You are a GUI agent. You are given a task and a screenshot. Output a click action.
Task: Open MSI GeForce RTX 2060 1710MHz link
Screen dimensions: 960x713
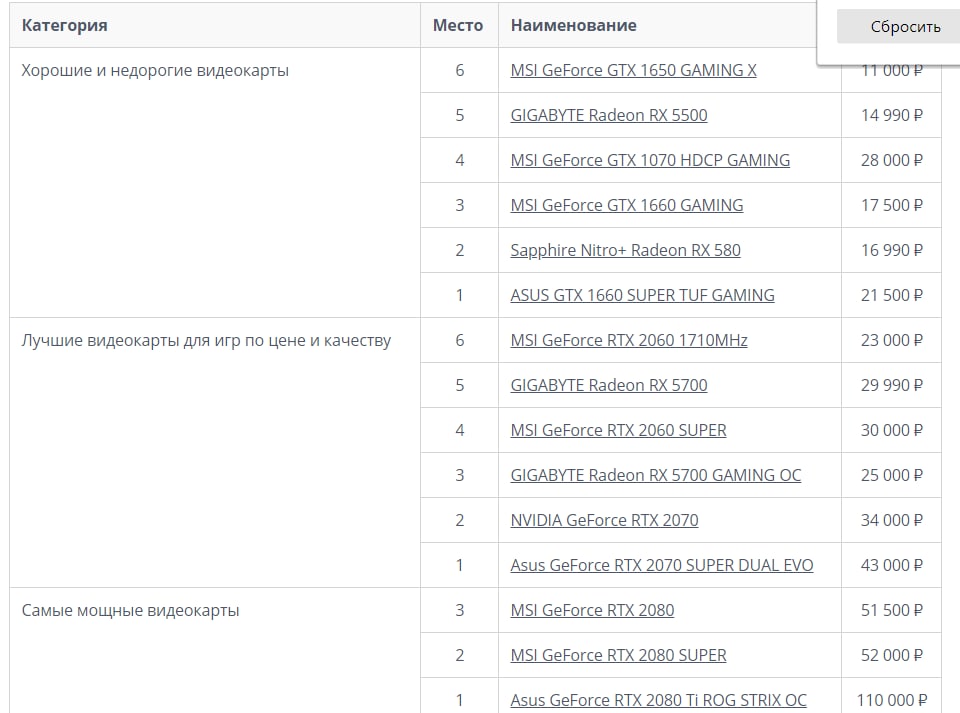click(629, 340)
